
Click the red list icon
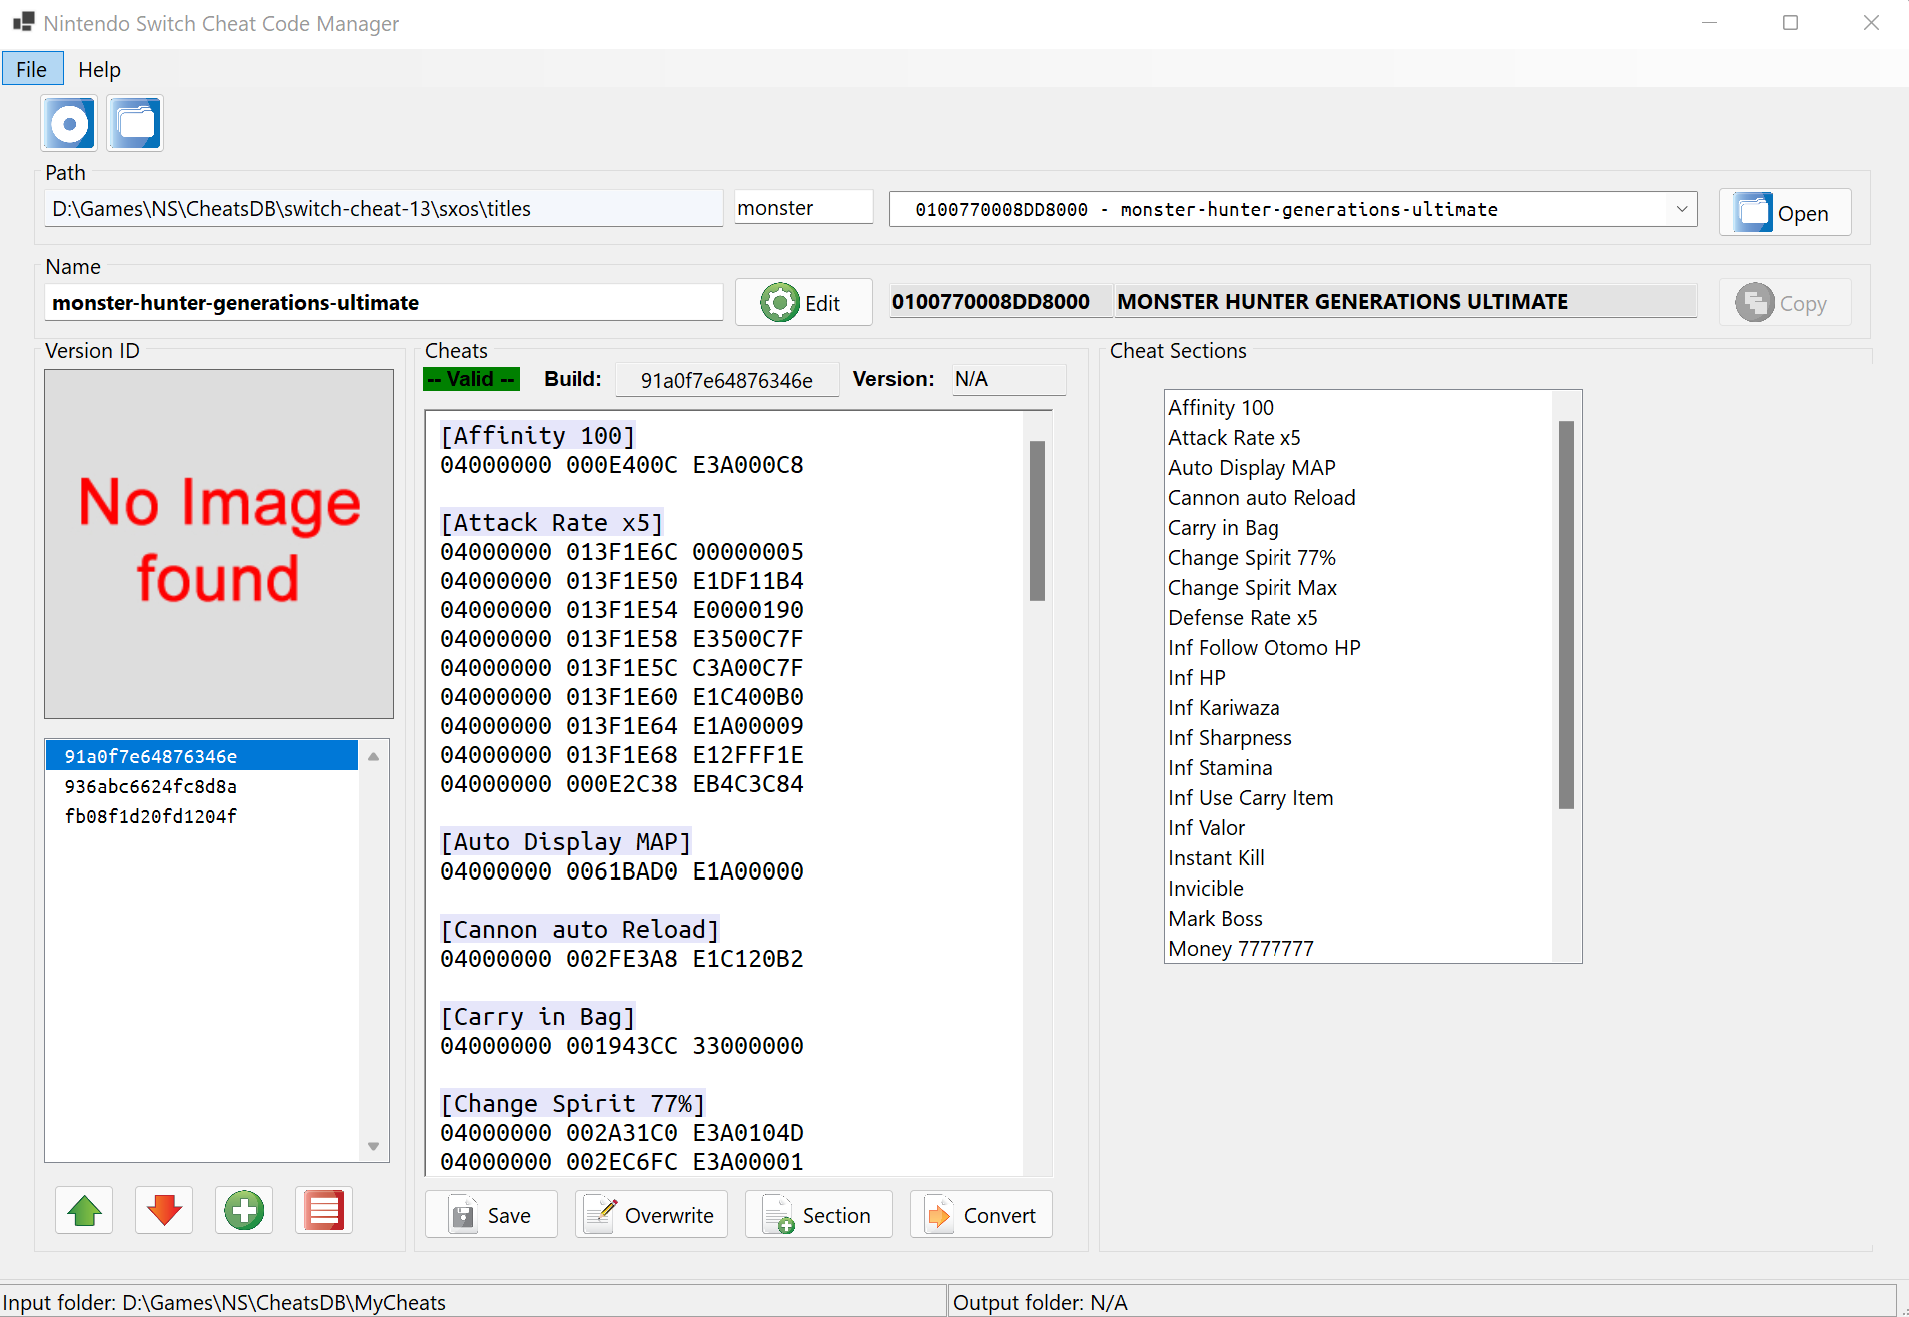tap(324, 1211)
